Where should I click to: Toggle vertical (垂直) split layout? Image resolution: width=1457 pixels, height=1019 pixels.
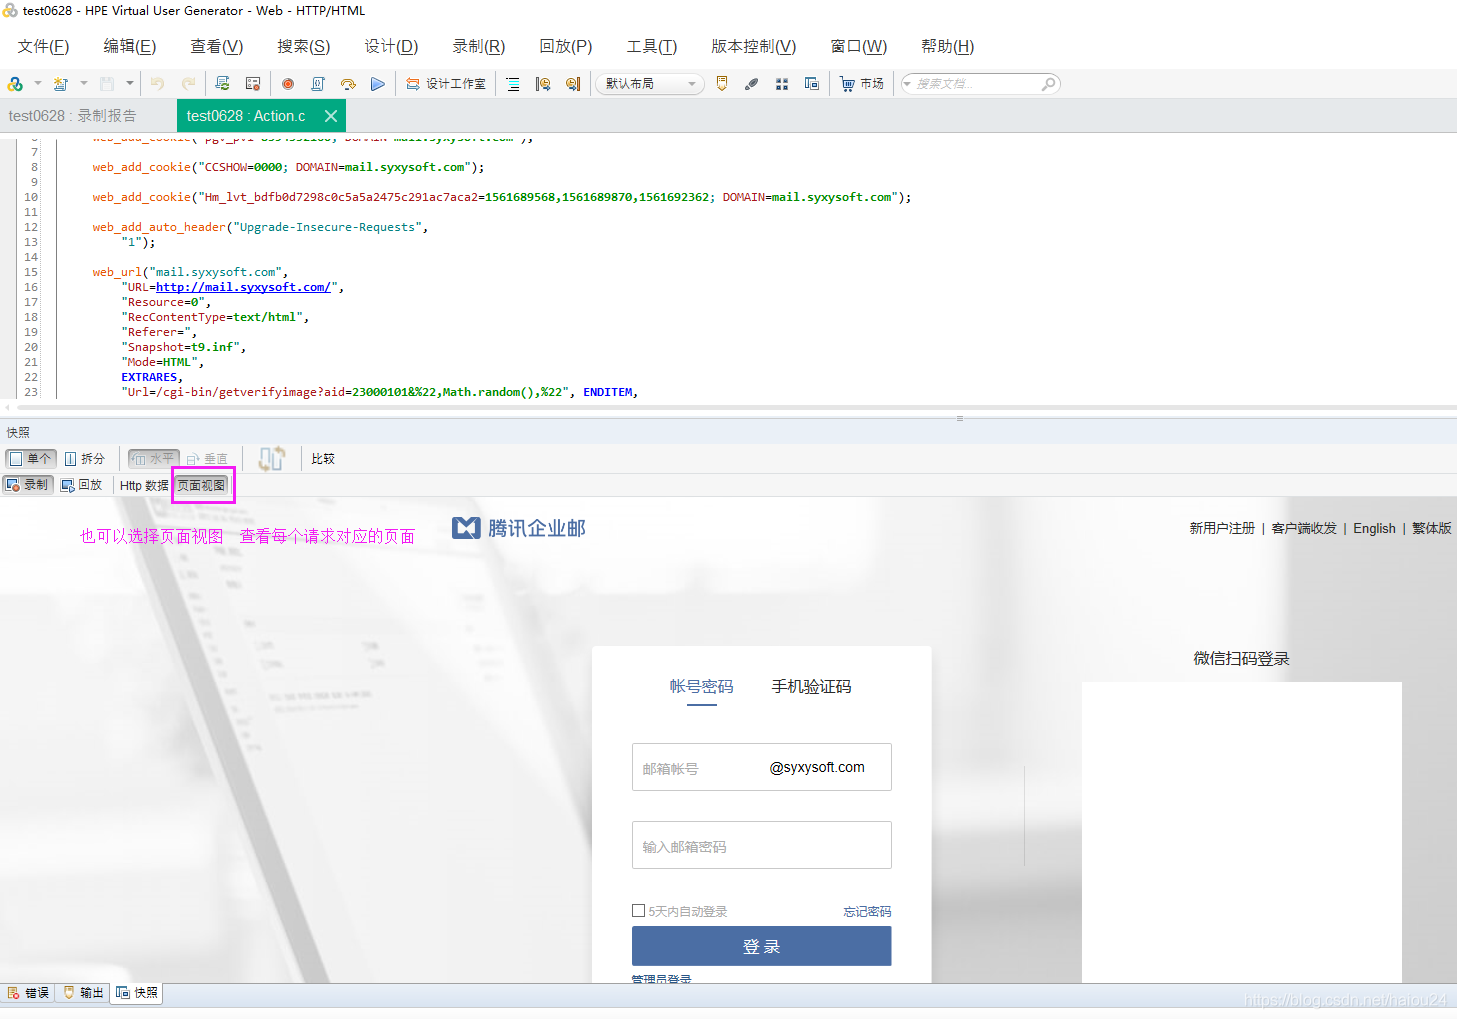(x=207, y=459)
